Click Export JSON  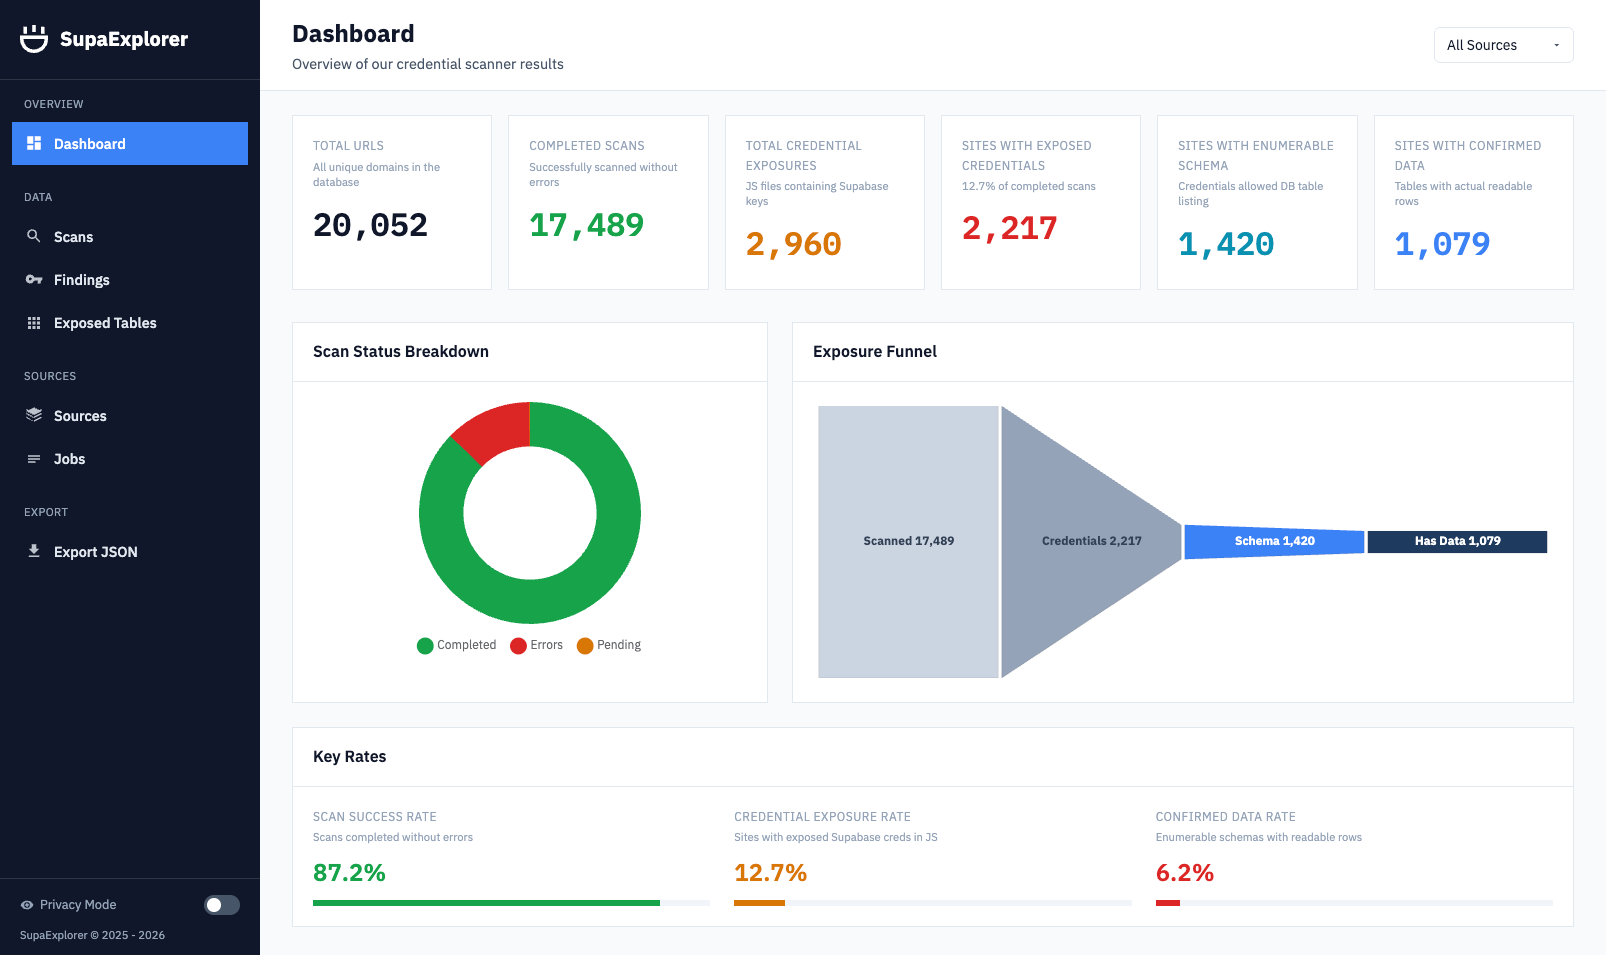click(96, 551)
